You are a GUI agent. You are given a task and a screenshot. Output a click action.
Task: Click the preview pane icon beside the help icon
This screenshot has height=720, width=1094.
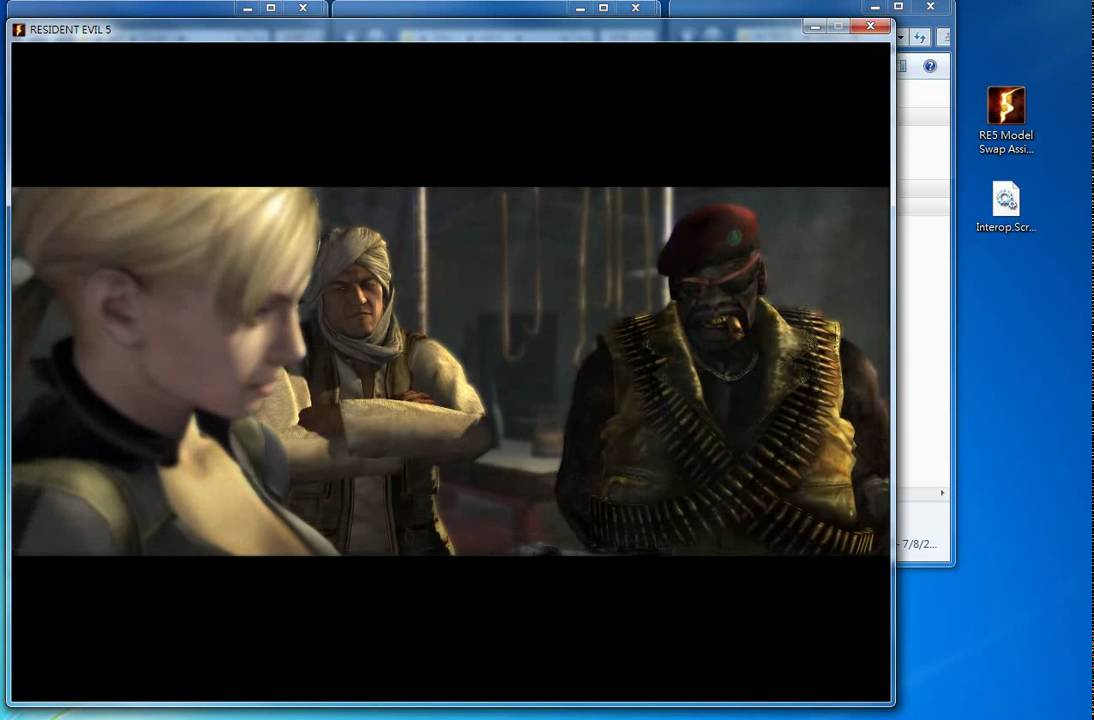[901, 66]
